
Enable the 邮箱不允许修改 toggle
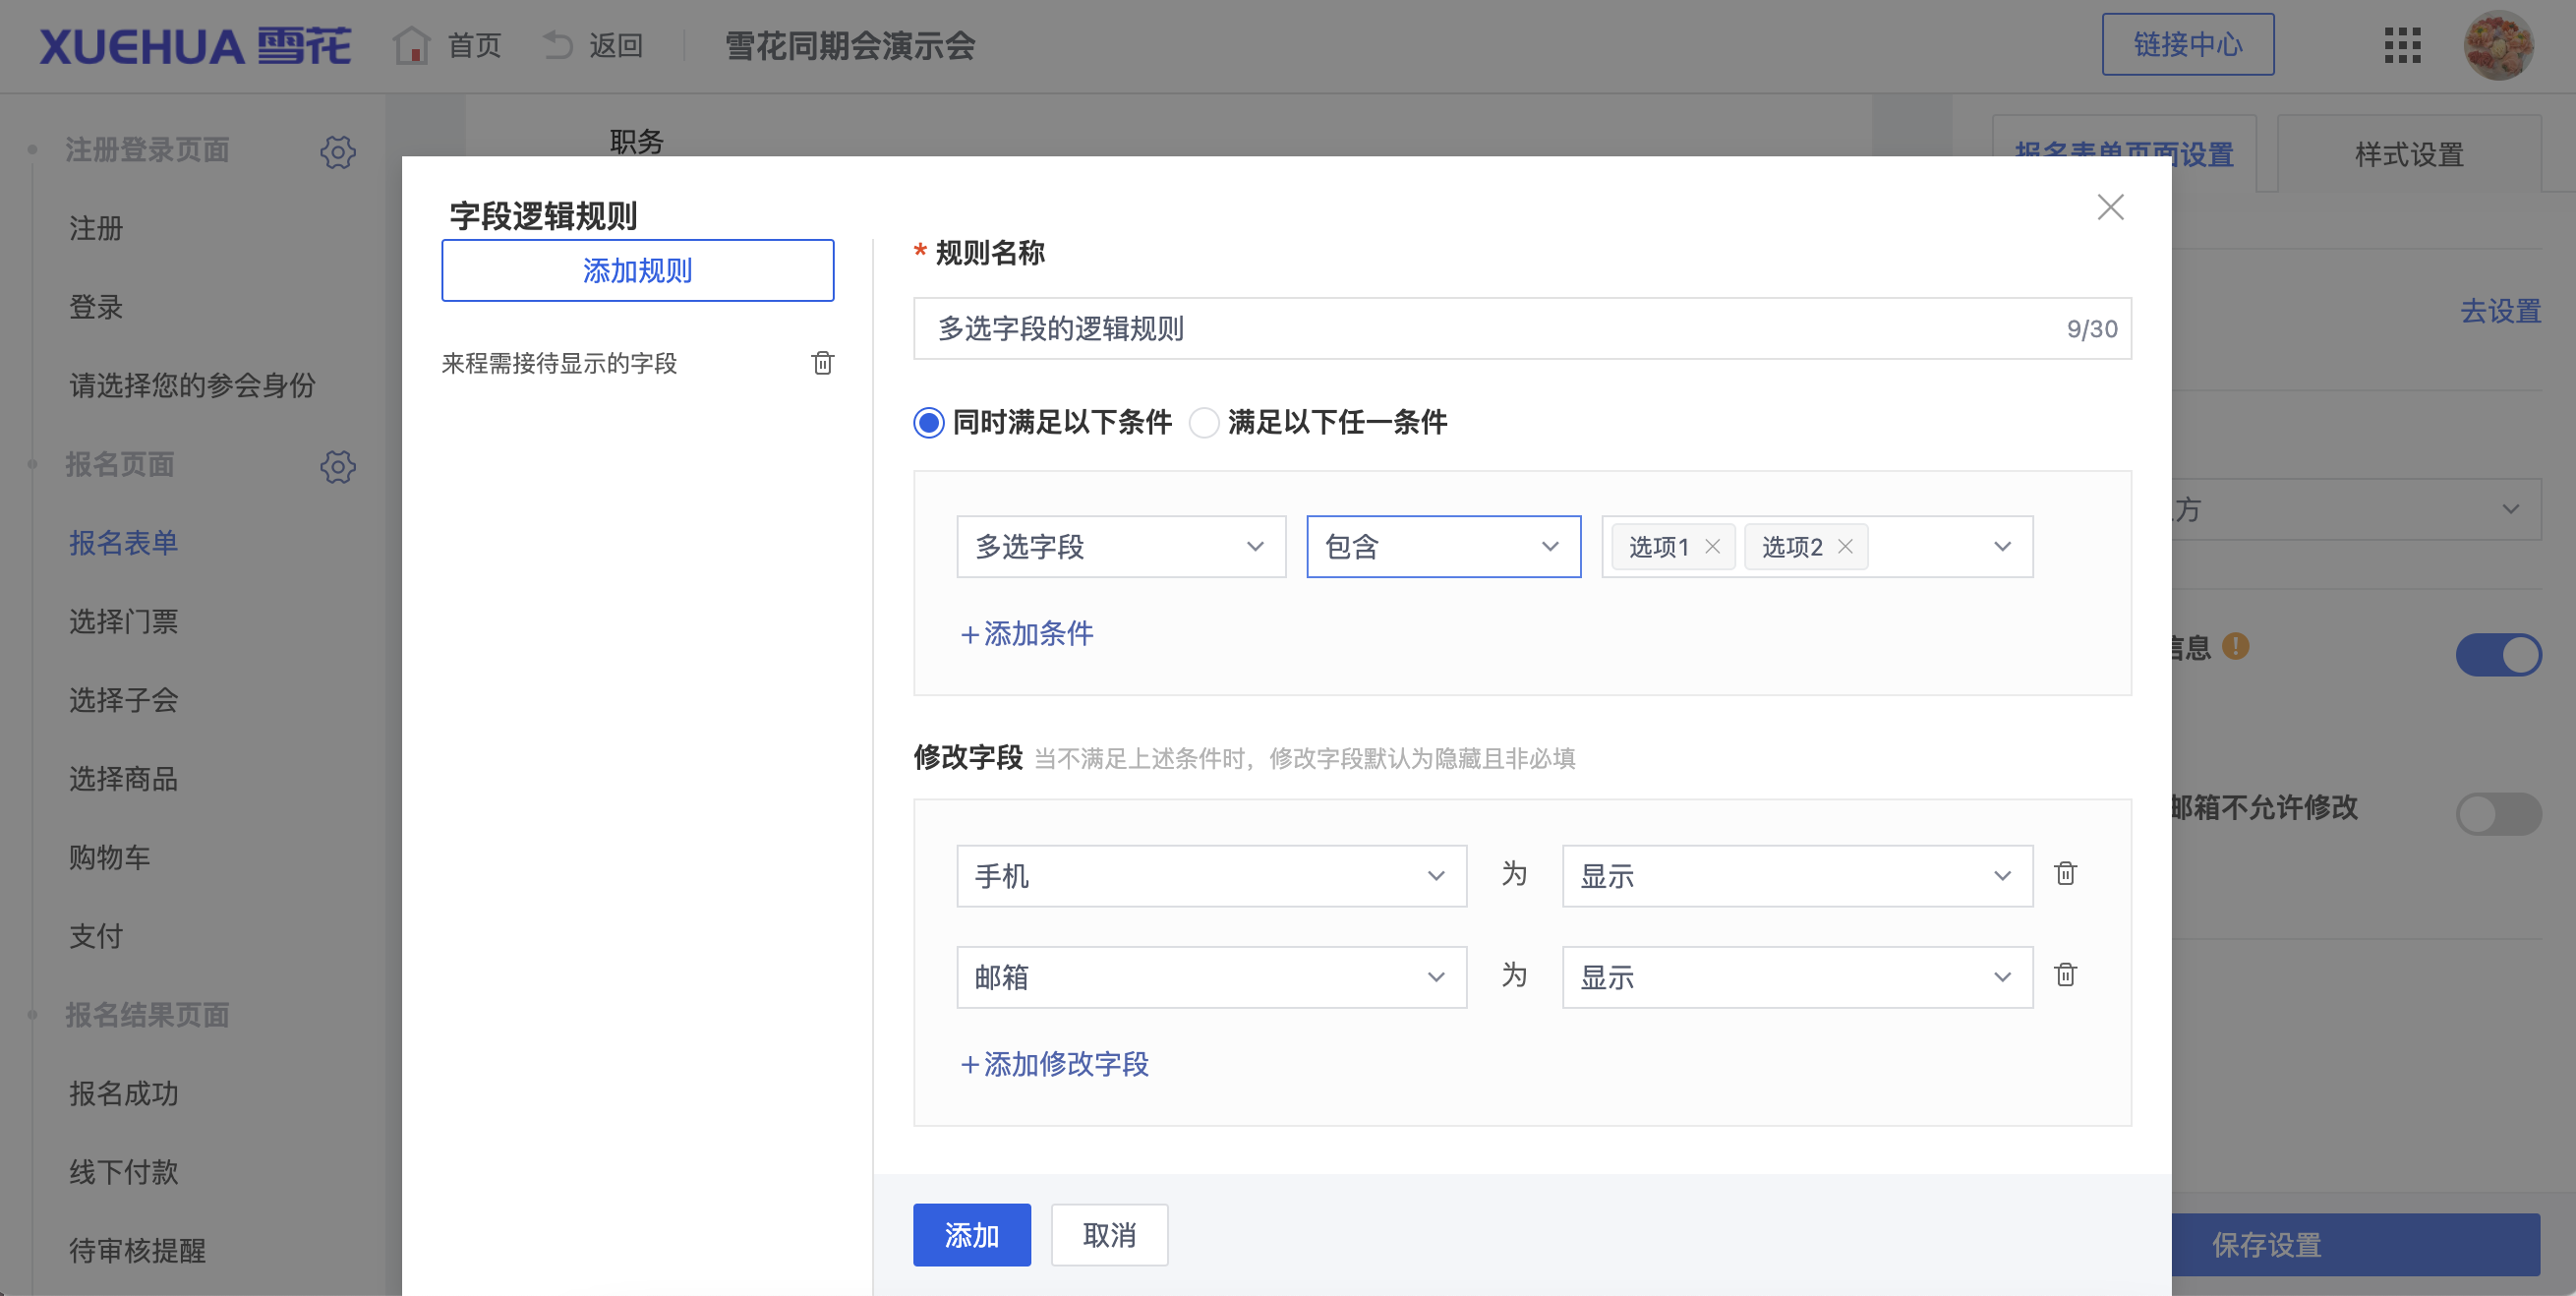click(x=2498, y=814)
